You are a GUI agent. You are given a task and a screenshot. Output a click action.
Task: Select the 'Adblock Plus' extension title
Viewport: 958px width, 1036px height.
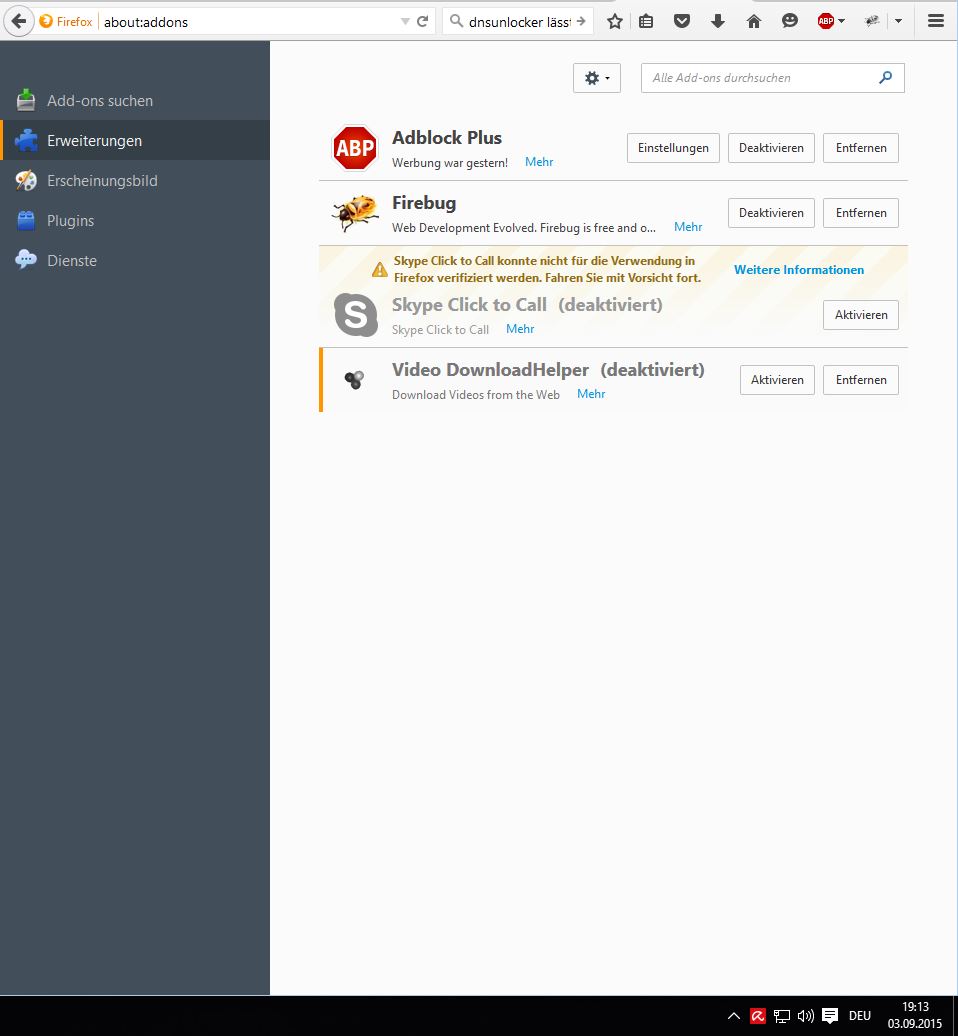[447, 137]
